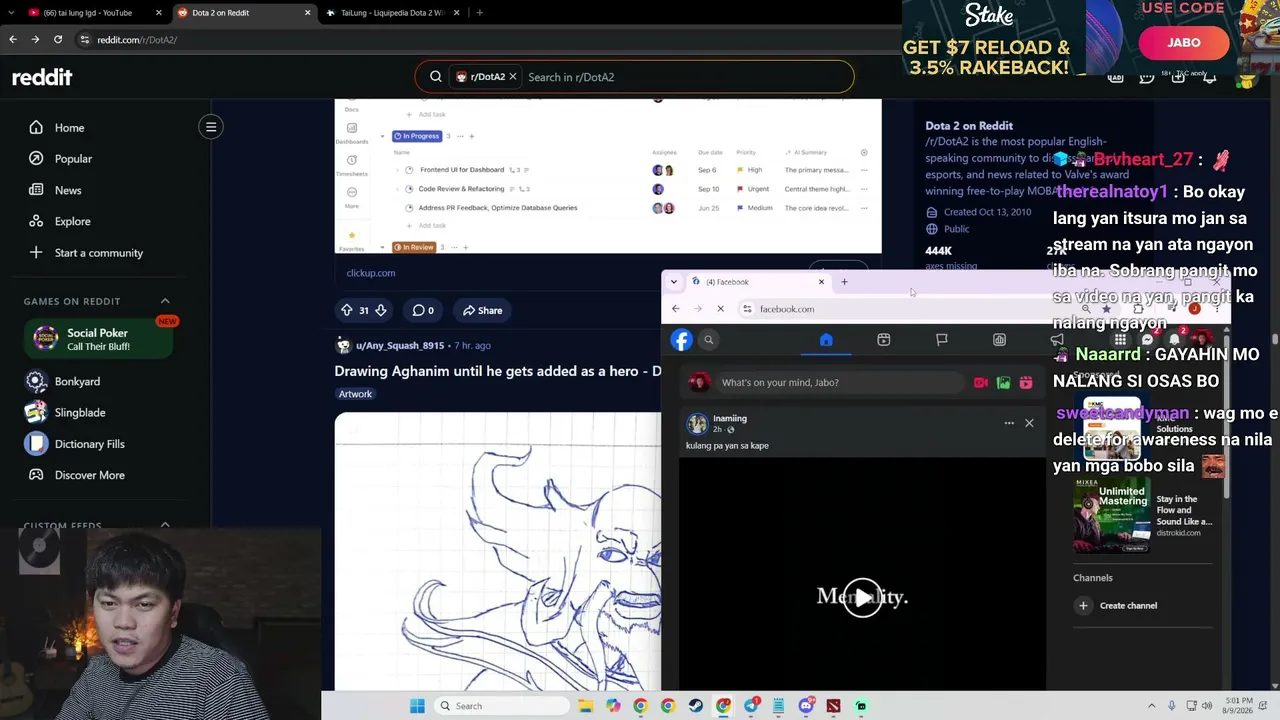Screen dimensions: 1280x720
Task: Open Facebook search magnifier button
Action: 709,340
